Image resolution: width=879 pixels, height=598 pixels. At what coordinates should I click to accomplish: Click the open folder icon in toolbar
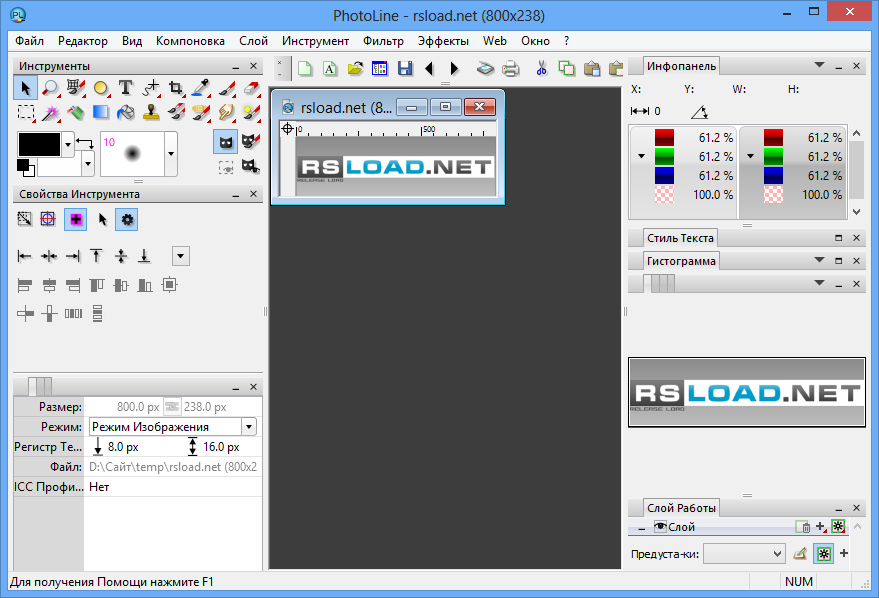tap(355, 68)
